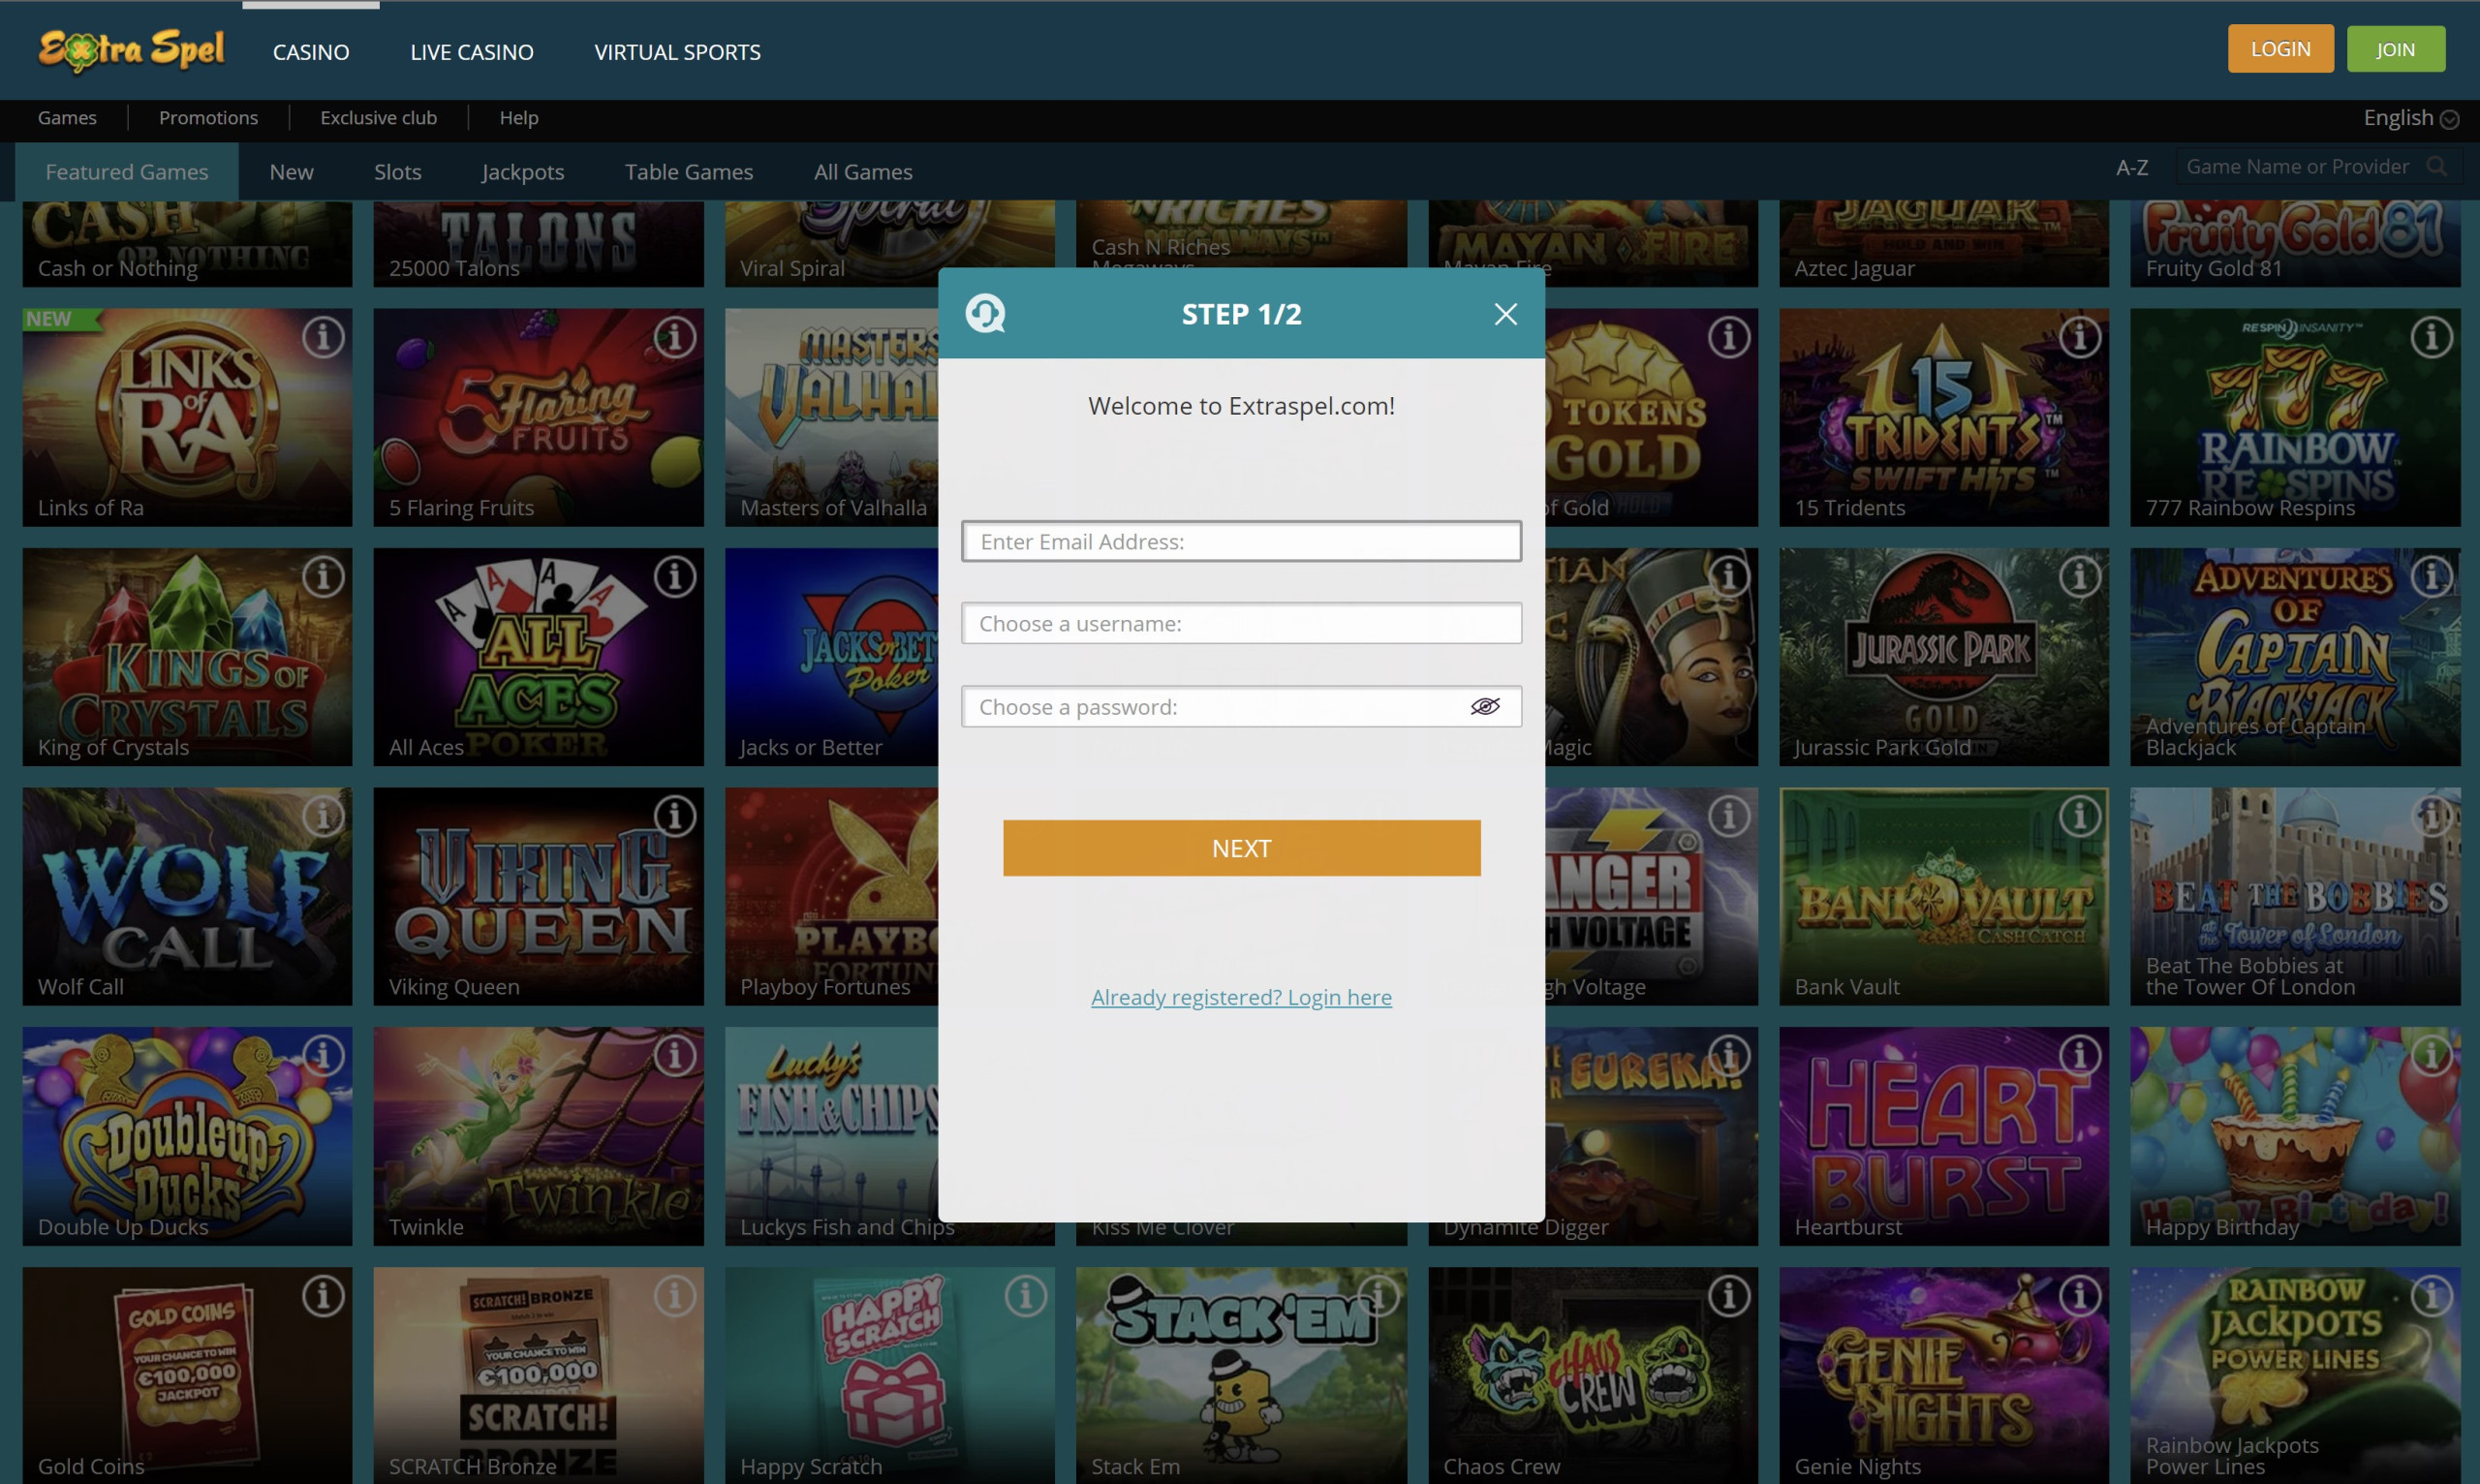The image size is (2480, 1484).
Task: View info icon on Happy Scratch
Action: 1026,1297
